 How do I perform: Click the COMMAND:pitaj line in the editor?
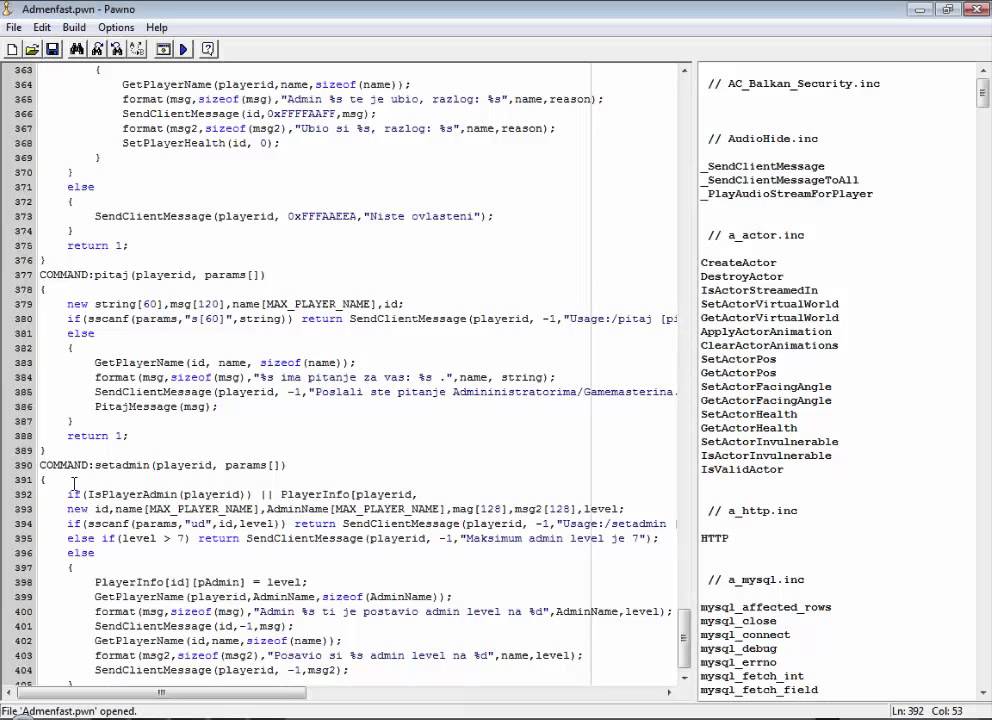tap(152, 275)
